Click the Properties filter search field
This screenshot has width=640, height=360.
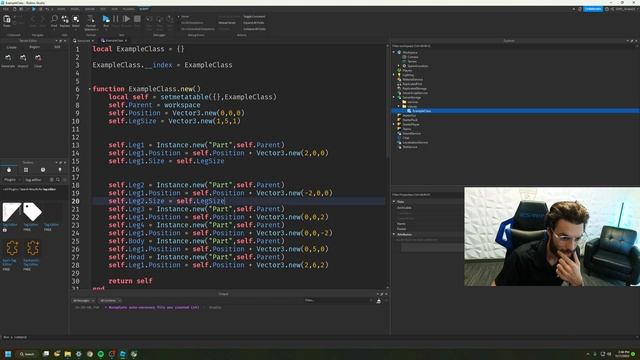tap(427, 195)
